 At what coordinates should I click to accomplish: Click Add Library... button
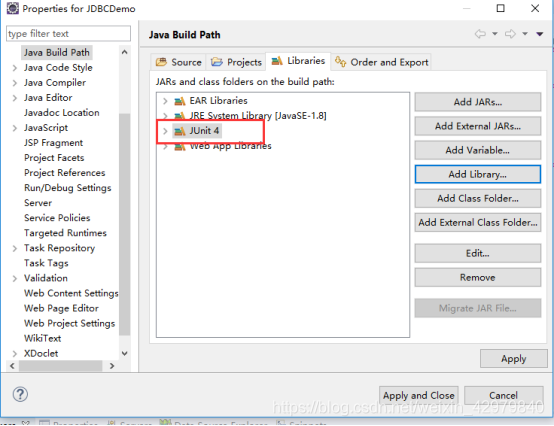478,174
